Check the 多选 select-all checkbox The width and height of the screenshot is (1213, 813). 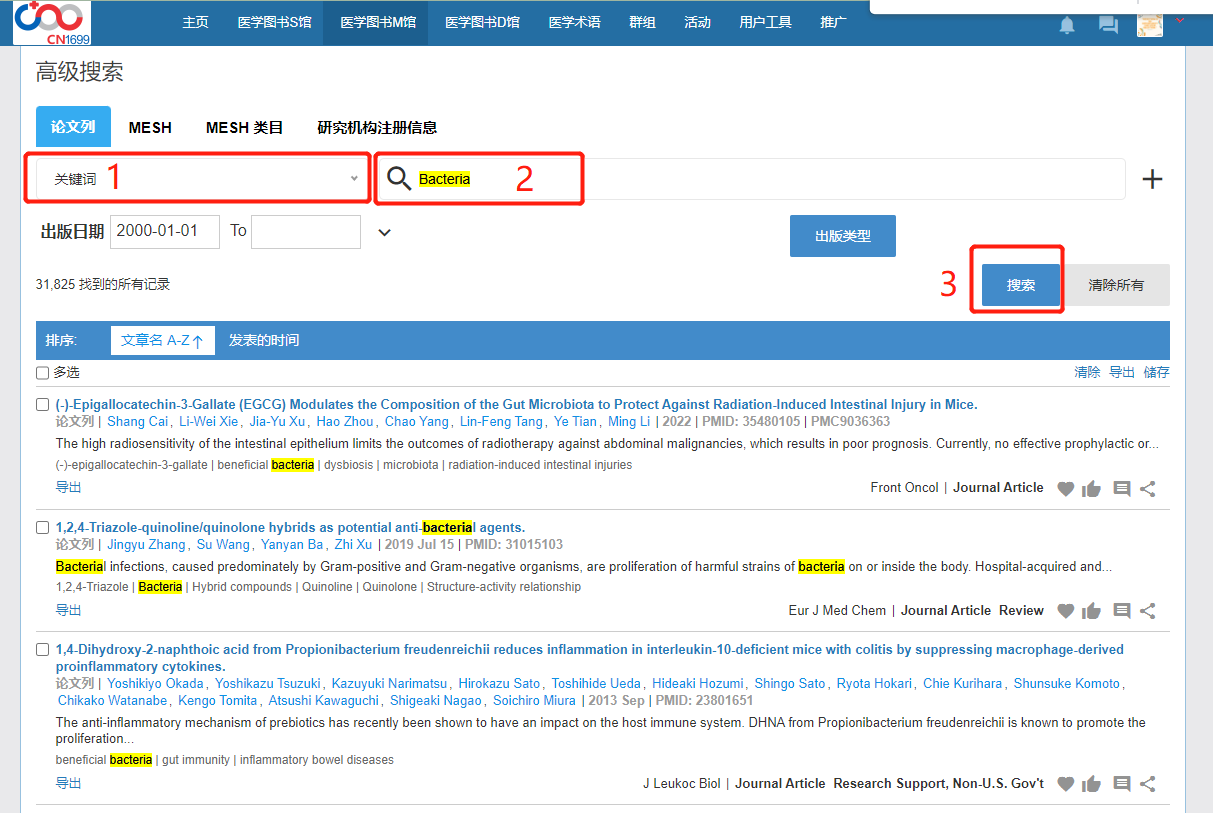42,373
